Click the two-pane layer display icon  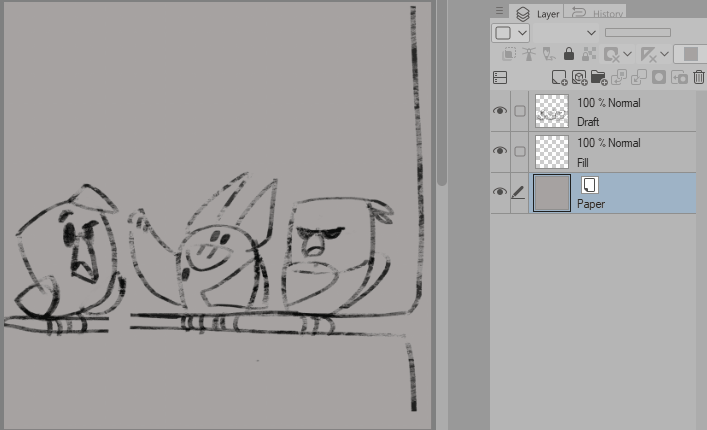(x=500, y=78)
